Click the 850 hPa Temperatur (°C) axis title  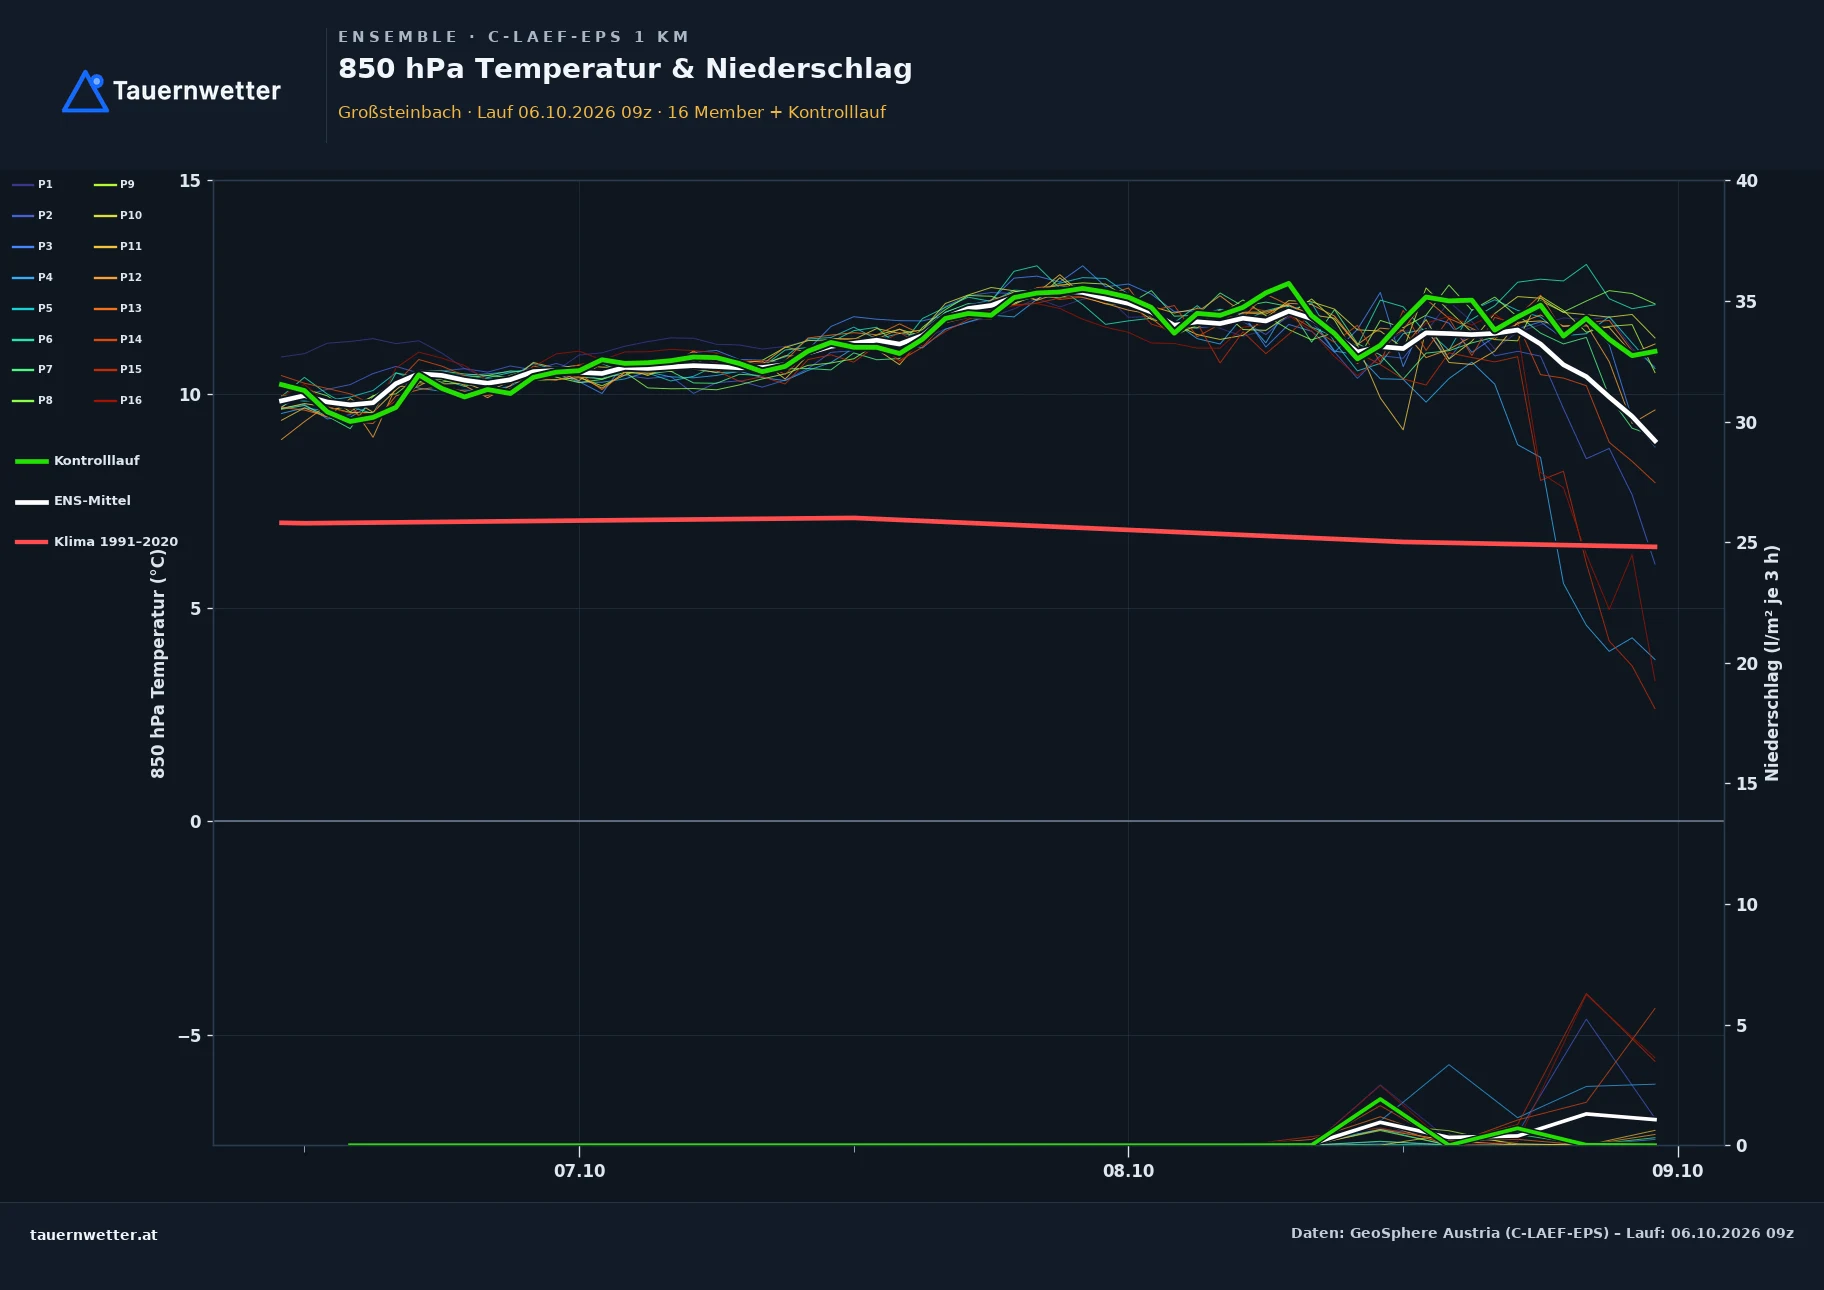click(x=158, y=663)
